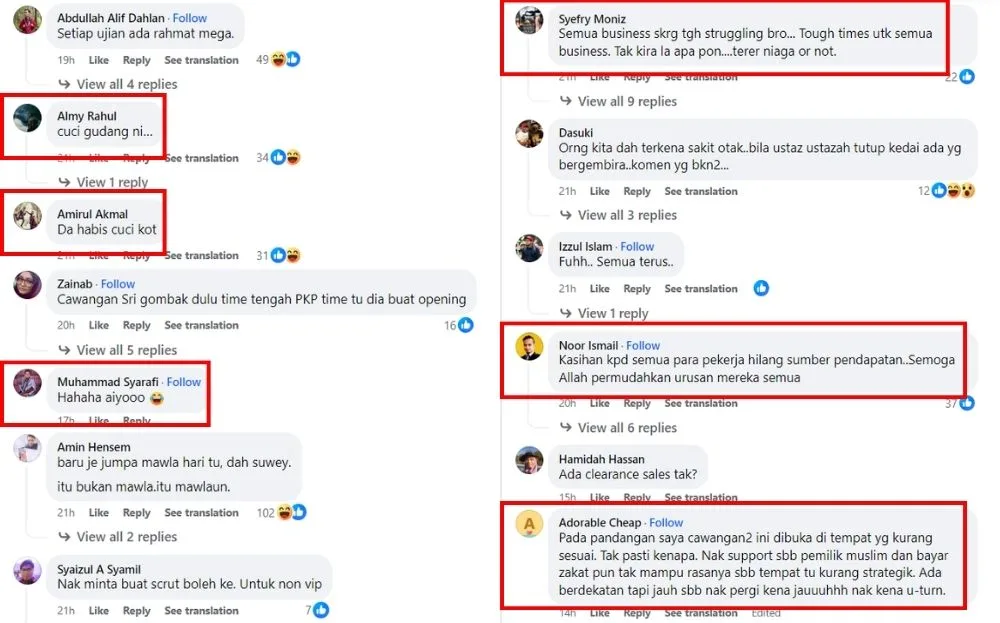Image resolution: width=1000 pixels, height=623 pixels.
Task: Click reactions on Amin Hensem's comment
Action: click(291, 513)
